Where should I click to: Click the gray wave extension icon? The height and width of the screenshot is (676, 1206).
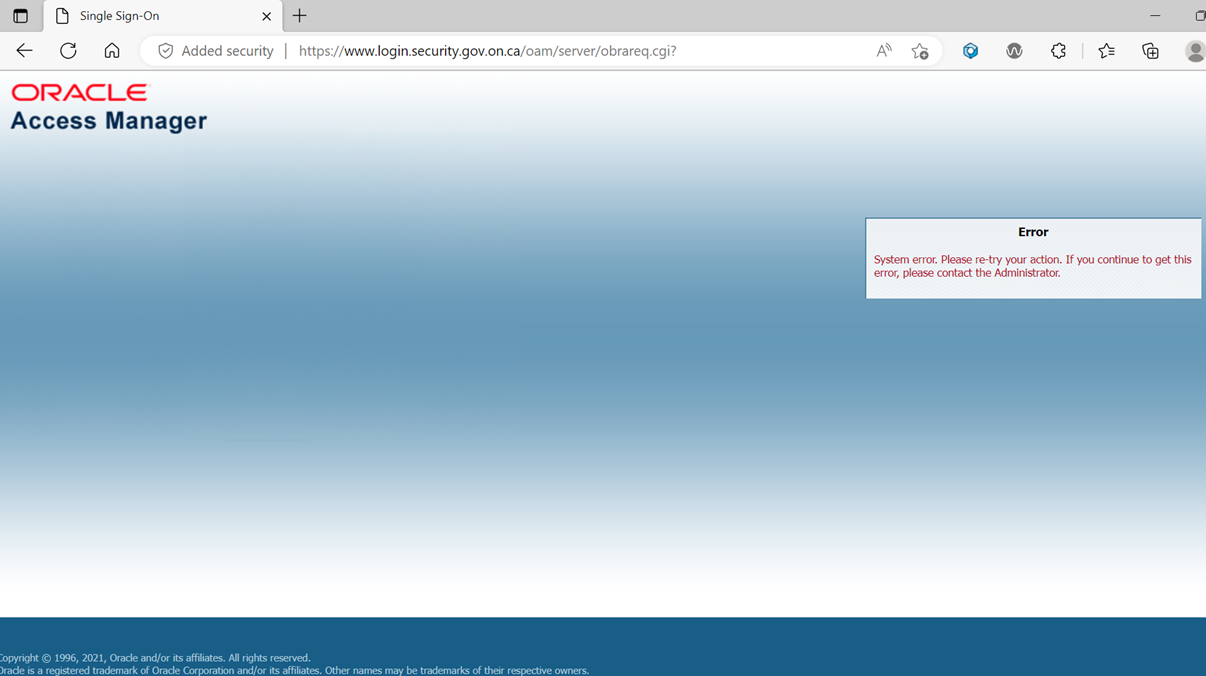tap(1014, 51)
